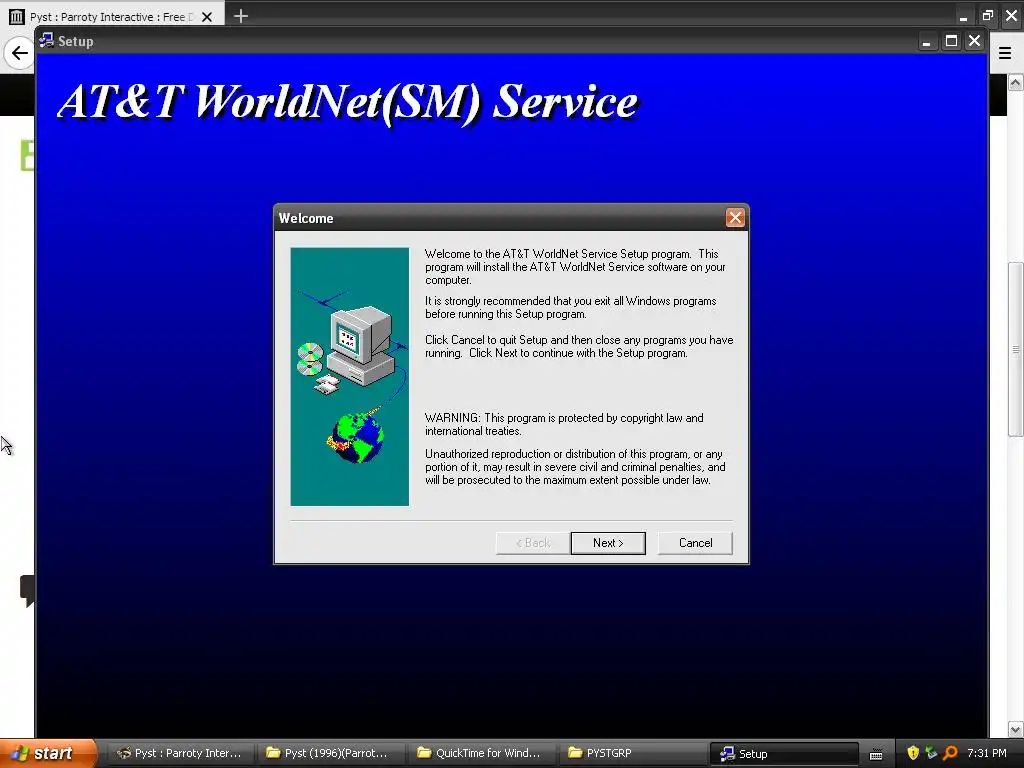Open a new browser tab

coord(241,16)
